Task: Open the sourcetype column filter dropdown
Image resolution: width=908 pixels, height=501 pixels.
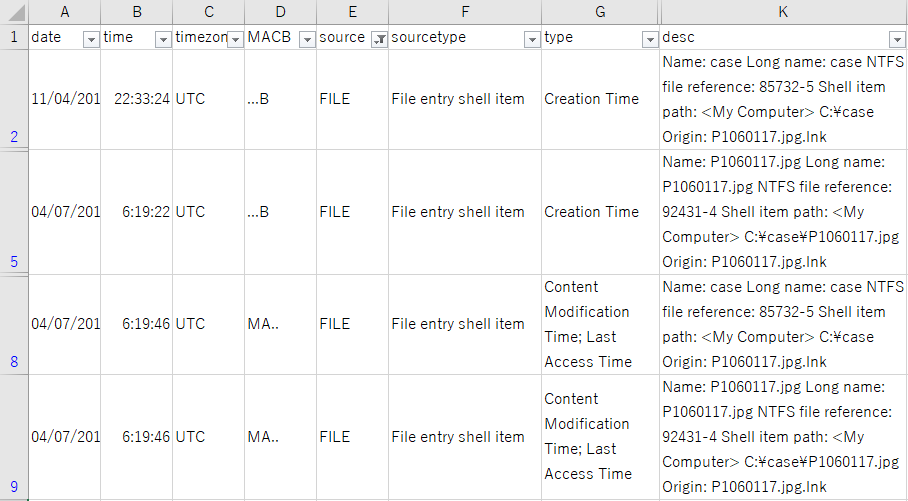Action: pyautogui.click(x=532, y=39)
